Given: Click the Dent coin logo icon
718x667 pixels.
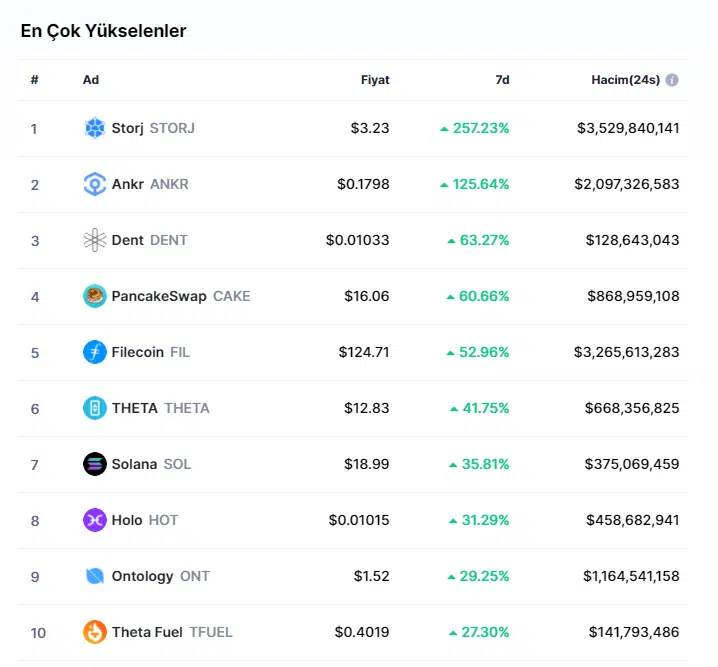Looking at the screenshot, I should [x=95, y=240].
